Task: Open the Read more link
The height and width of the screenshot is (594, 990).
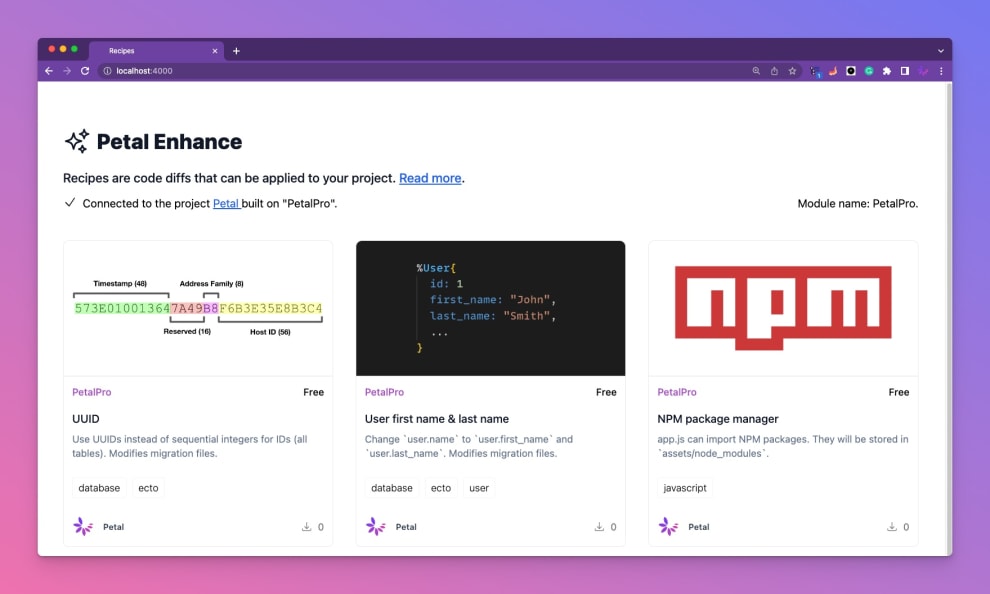Action: (x=430, y=178)
